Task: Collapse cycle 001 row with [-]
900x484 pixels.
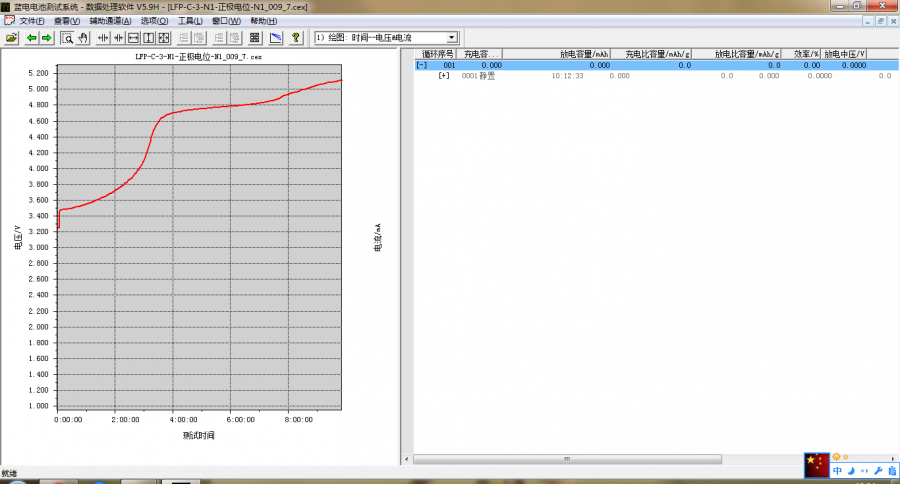Action: tap(421, 65)
